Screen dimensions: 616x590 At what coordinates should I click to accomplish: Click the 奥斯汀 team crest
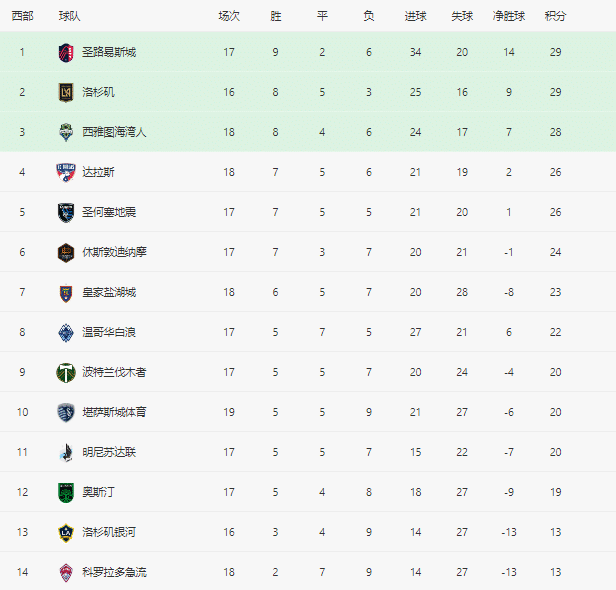point(66,492)
